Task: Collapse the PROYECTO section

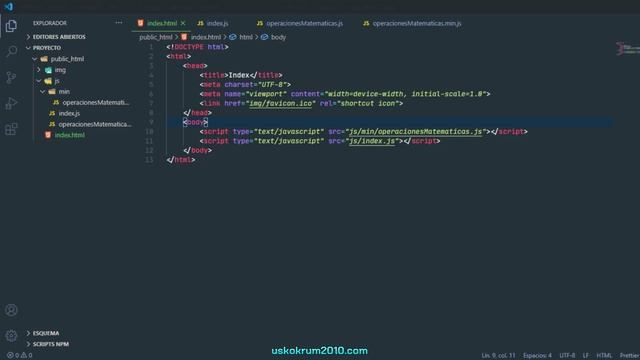Action: 47,48
